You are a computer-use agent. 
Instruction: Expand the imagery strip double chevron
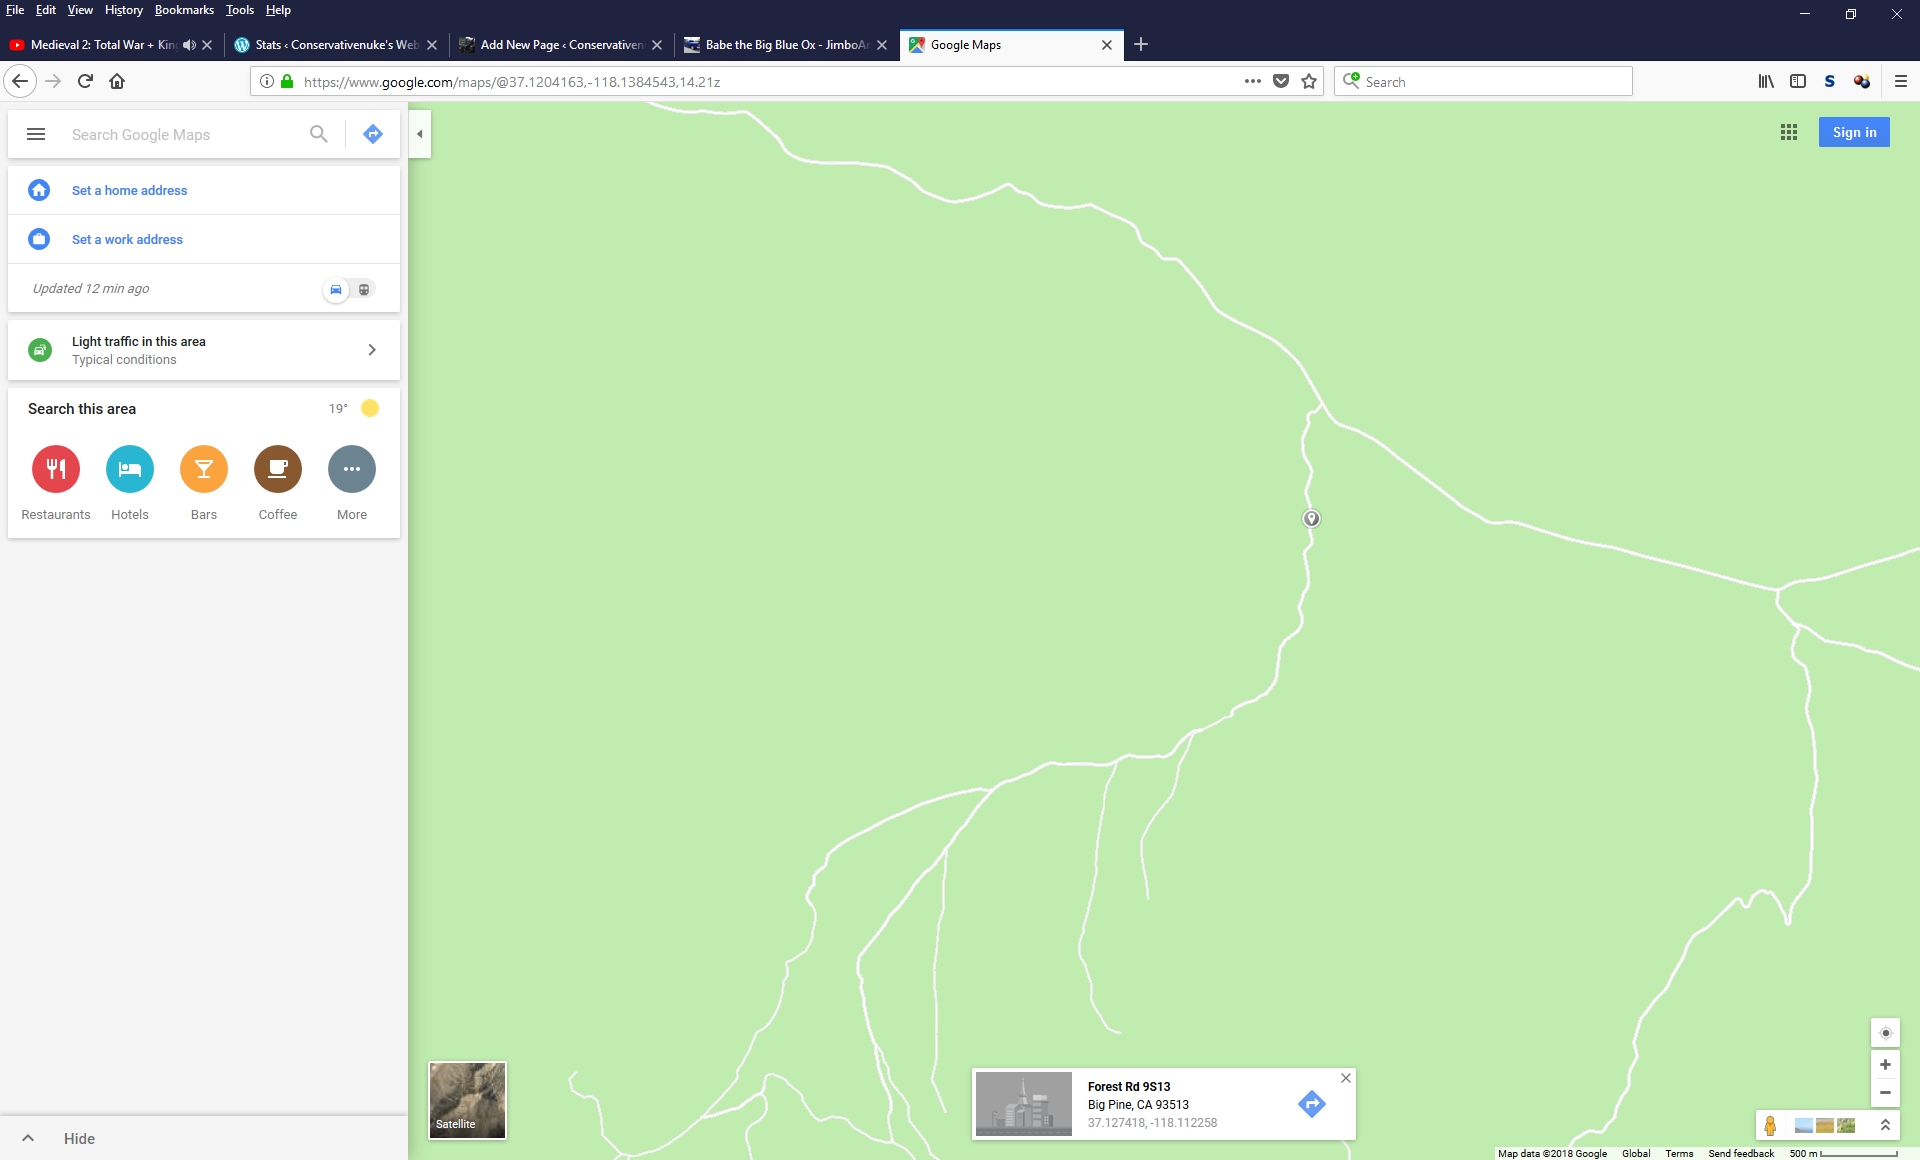point(1885,1125)
